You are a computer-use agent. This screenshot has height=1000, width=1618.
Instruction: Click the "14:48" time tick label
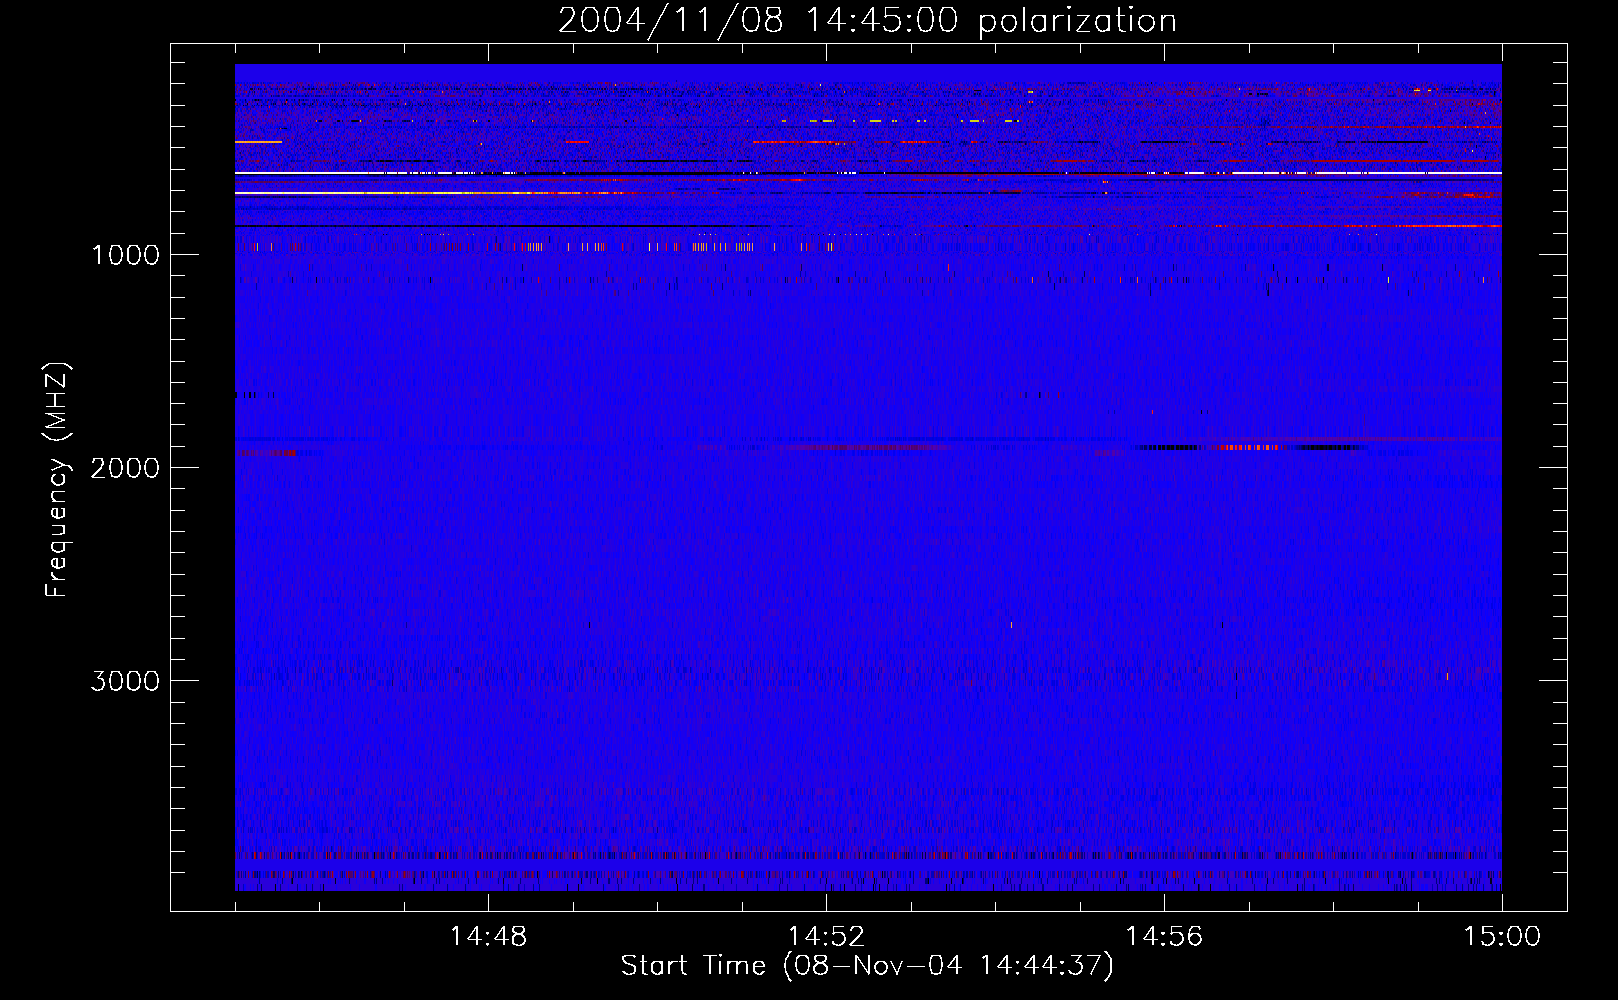(x=488, y=937)
